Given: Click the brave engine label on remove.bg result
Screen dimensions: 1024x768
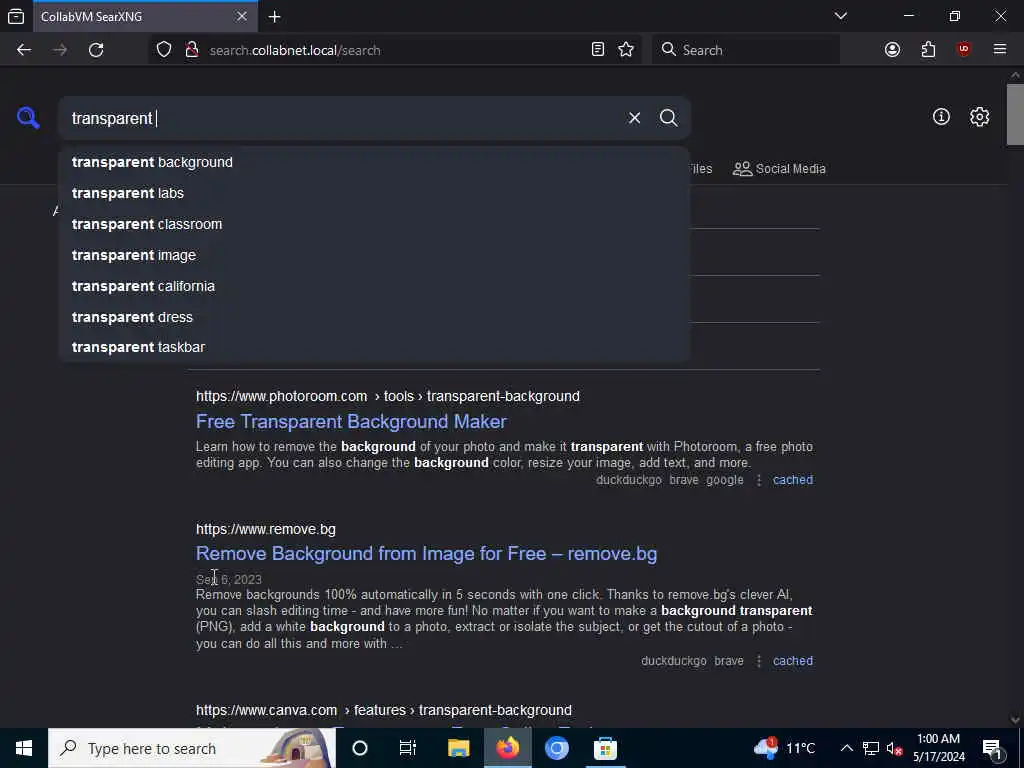Looking at the screenshot, I should 729,661.
